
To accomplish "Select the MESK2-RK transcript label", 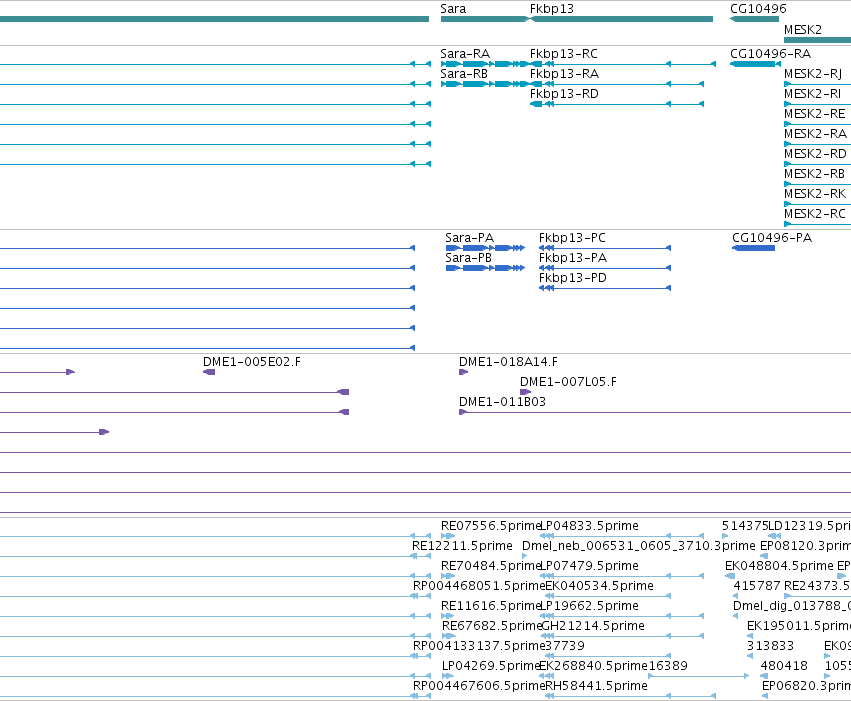I will pyautogui.click(x=815, y=194).
